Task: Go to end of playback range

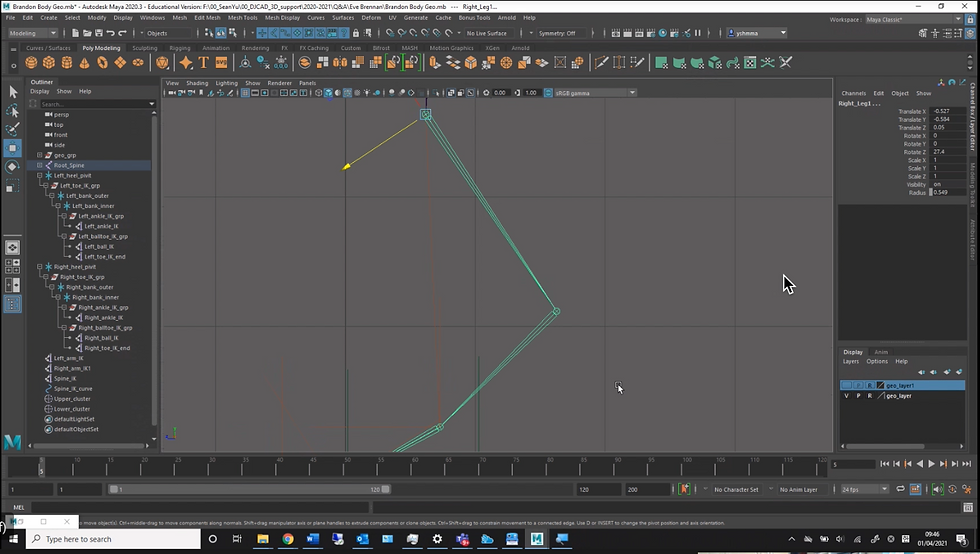Action: pos(966,464)
